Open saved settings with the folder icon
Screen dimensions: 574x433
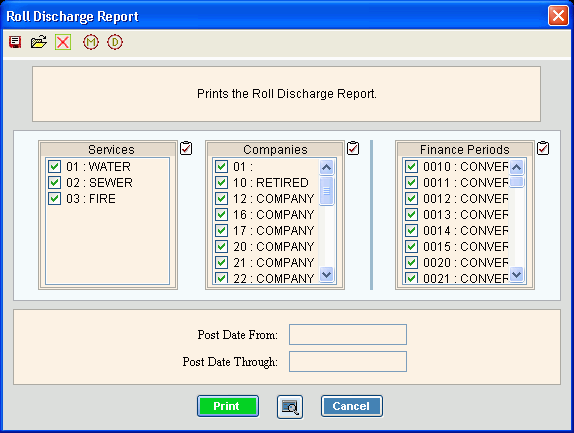click(39, 42)
